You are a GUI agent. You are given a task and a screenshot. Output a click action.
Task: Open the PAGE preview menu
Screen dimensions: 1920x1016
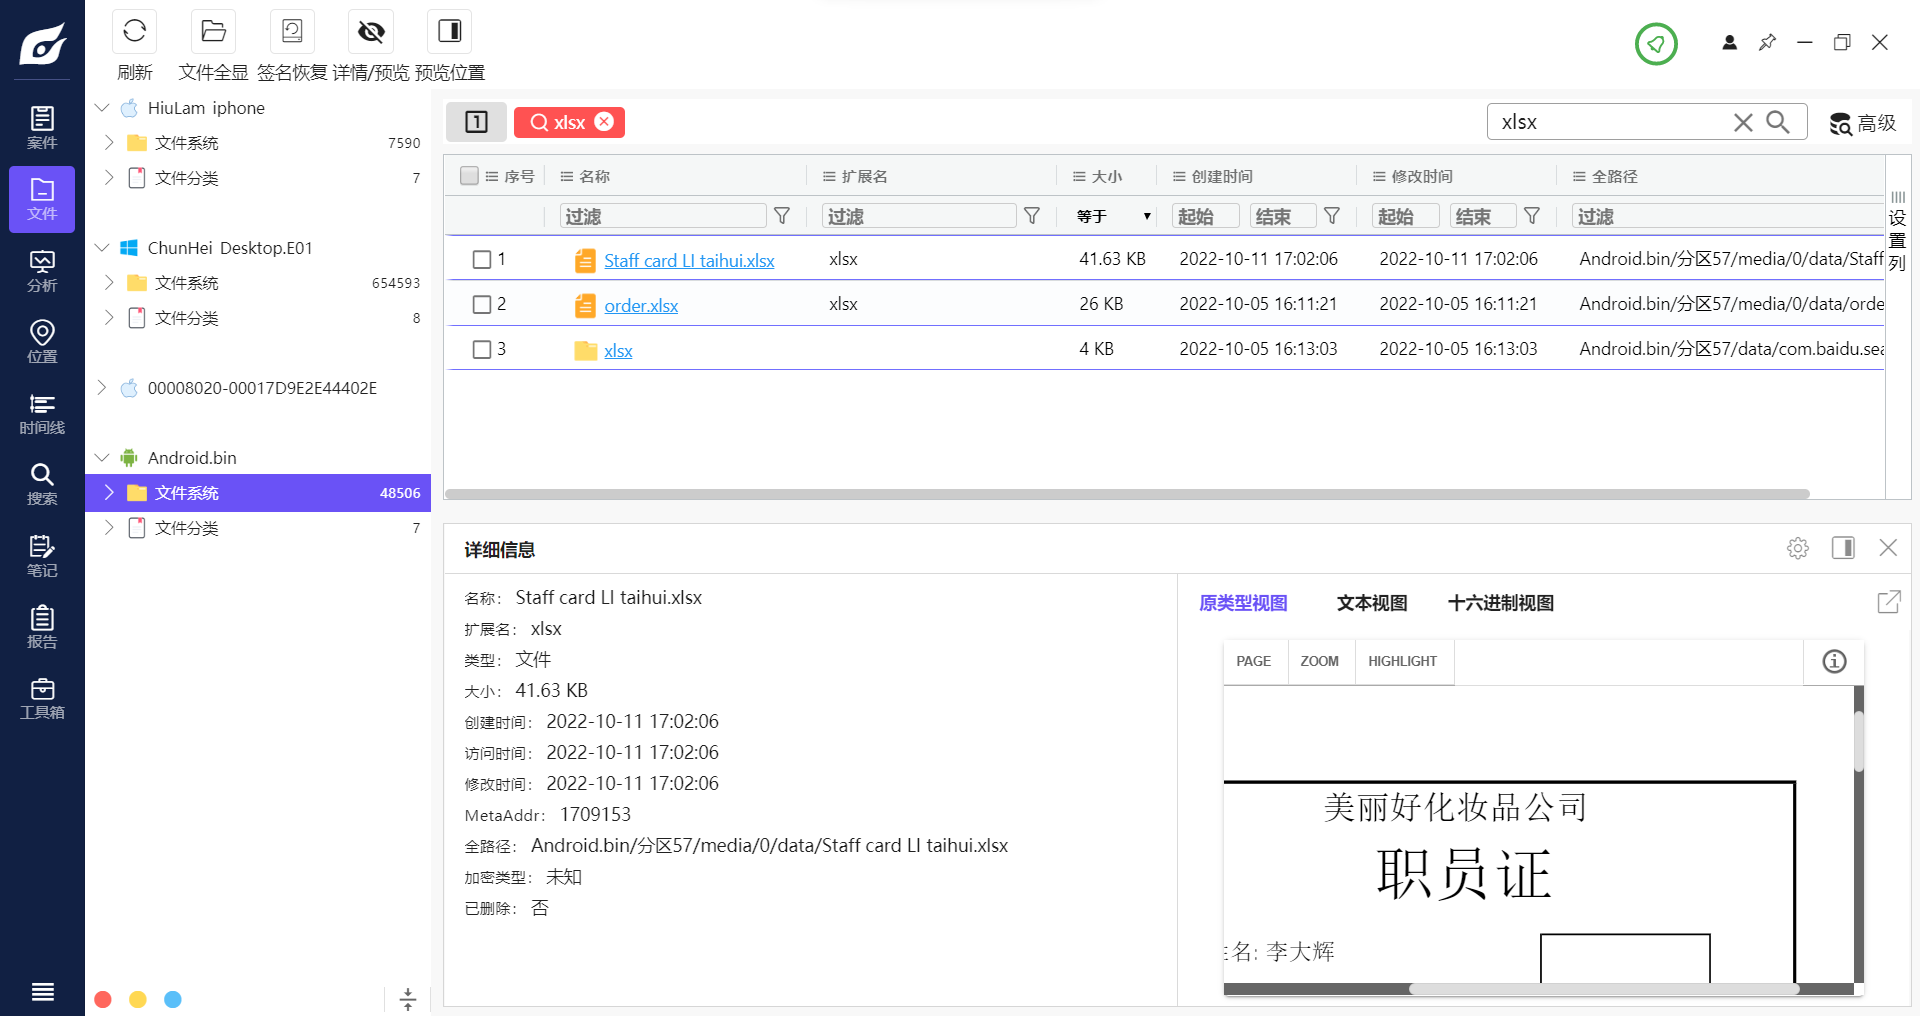(x=1253, y=661)
